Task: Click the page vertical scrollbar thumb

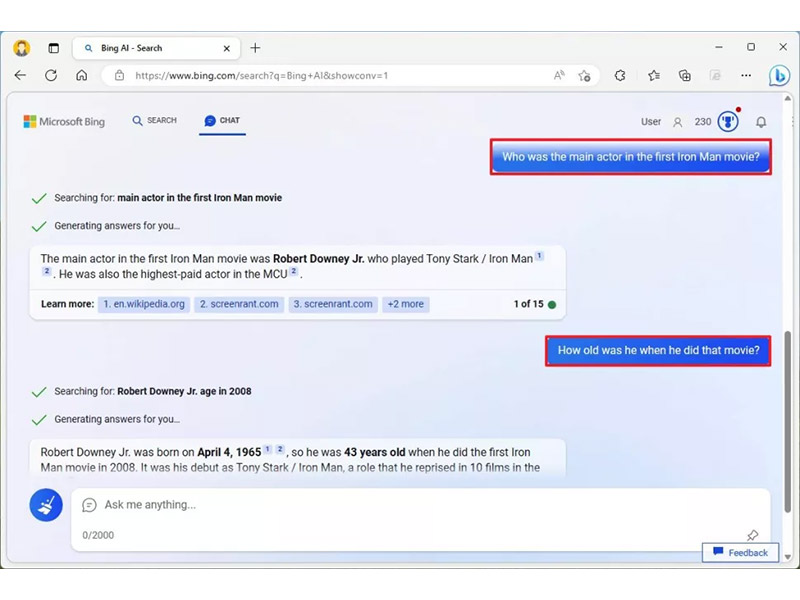Action: (788, 421)
